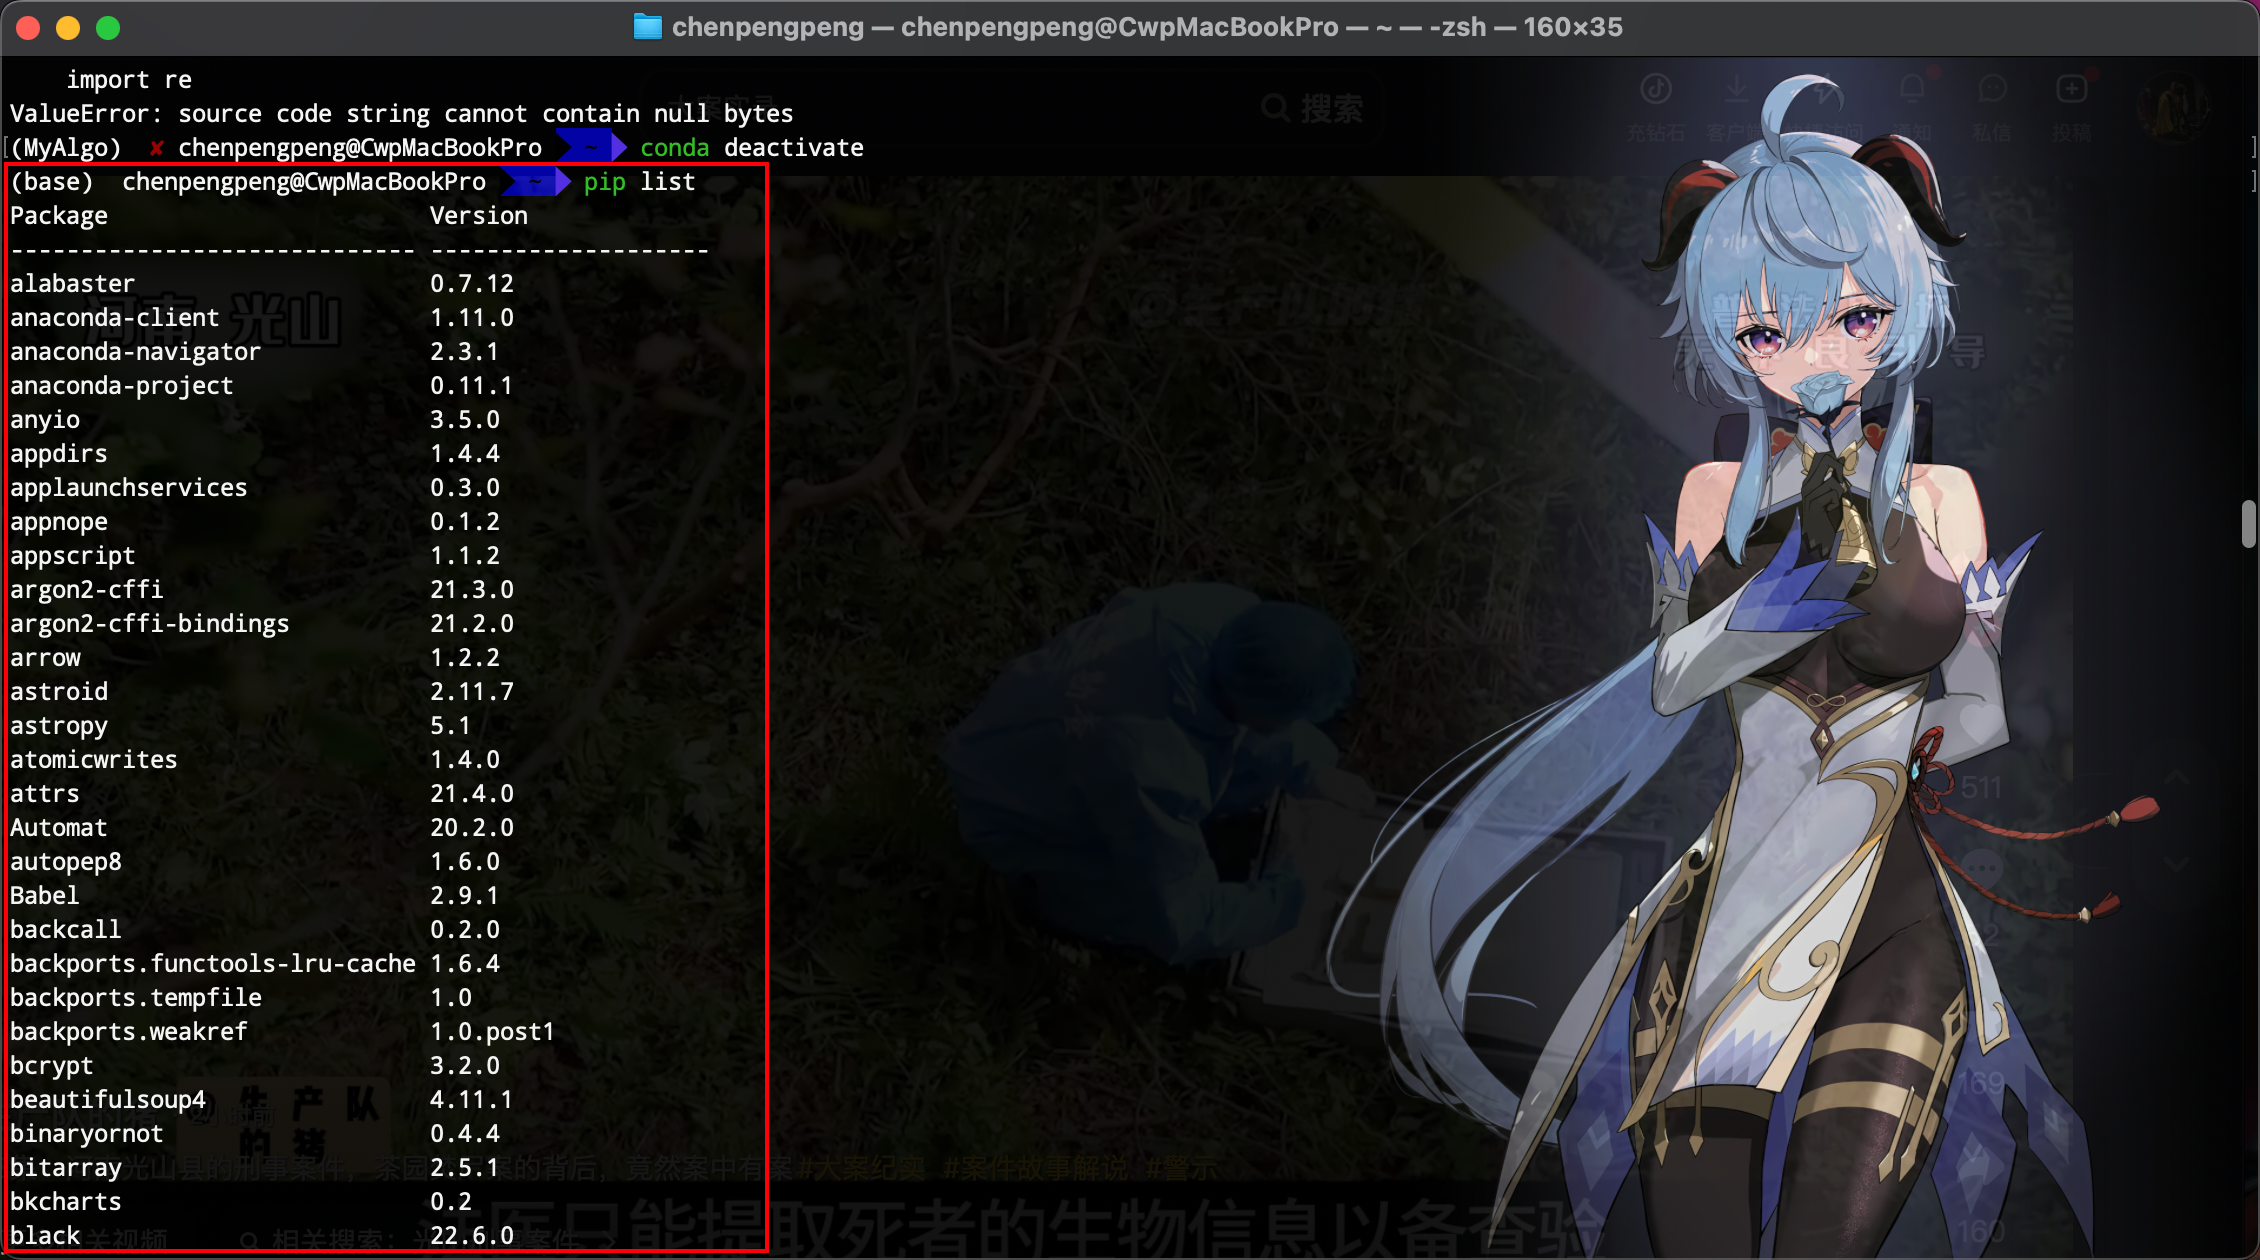Click the terminal vertical scrollbar thumb
The width and height of the screenshot is (2260, 1260).
2249,523
